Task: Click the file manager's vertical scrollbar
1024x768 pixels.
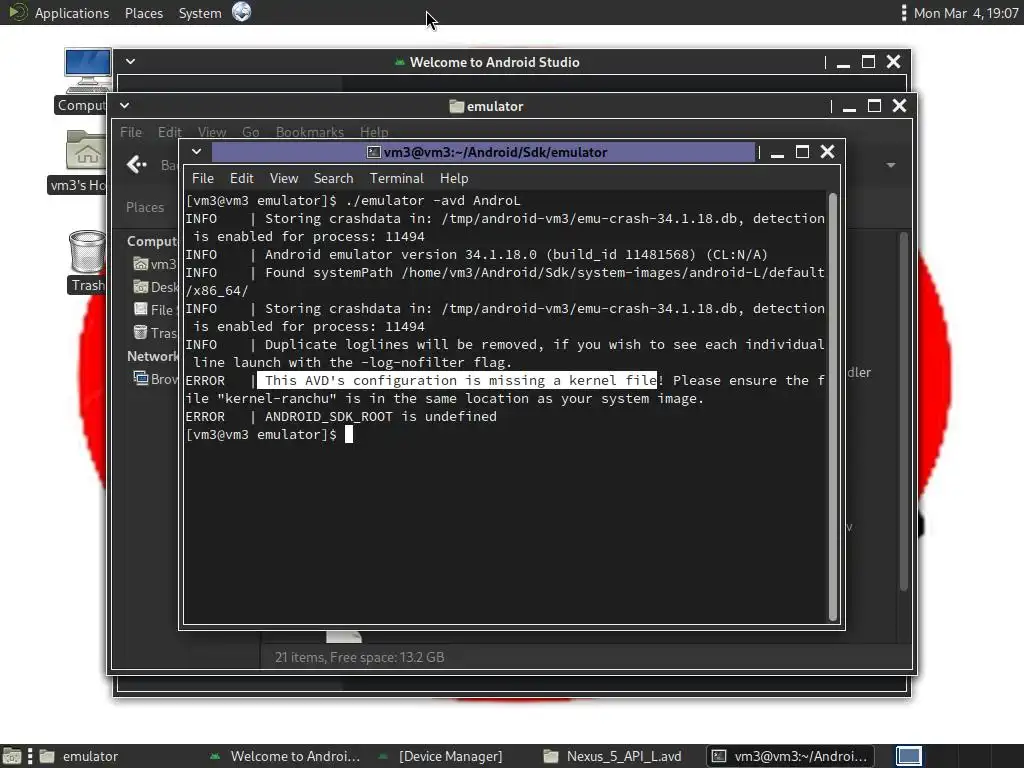Action: point(904,411)
